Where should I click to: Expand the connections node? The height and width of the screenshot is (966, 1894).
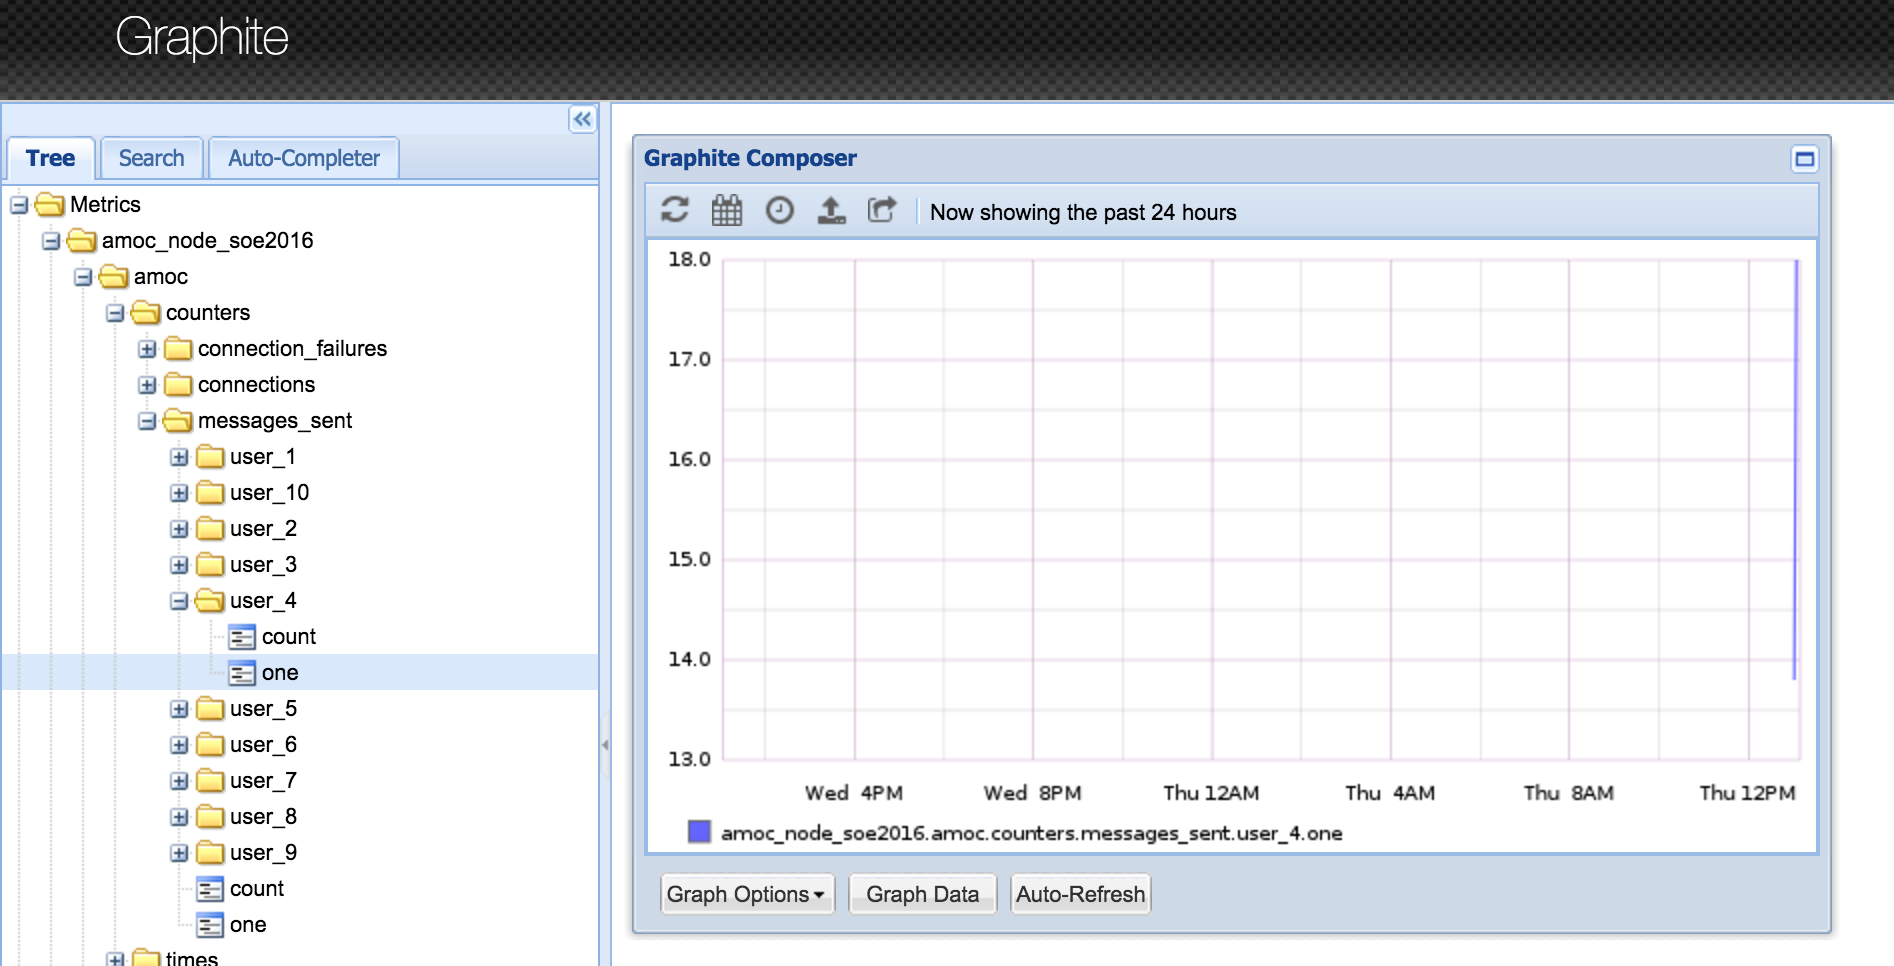147,385
